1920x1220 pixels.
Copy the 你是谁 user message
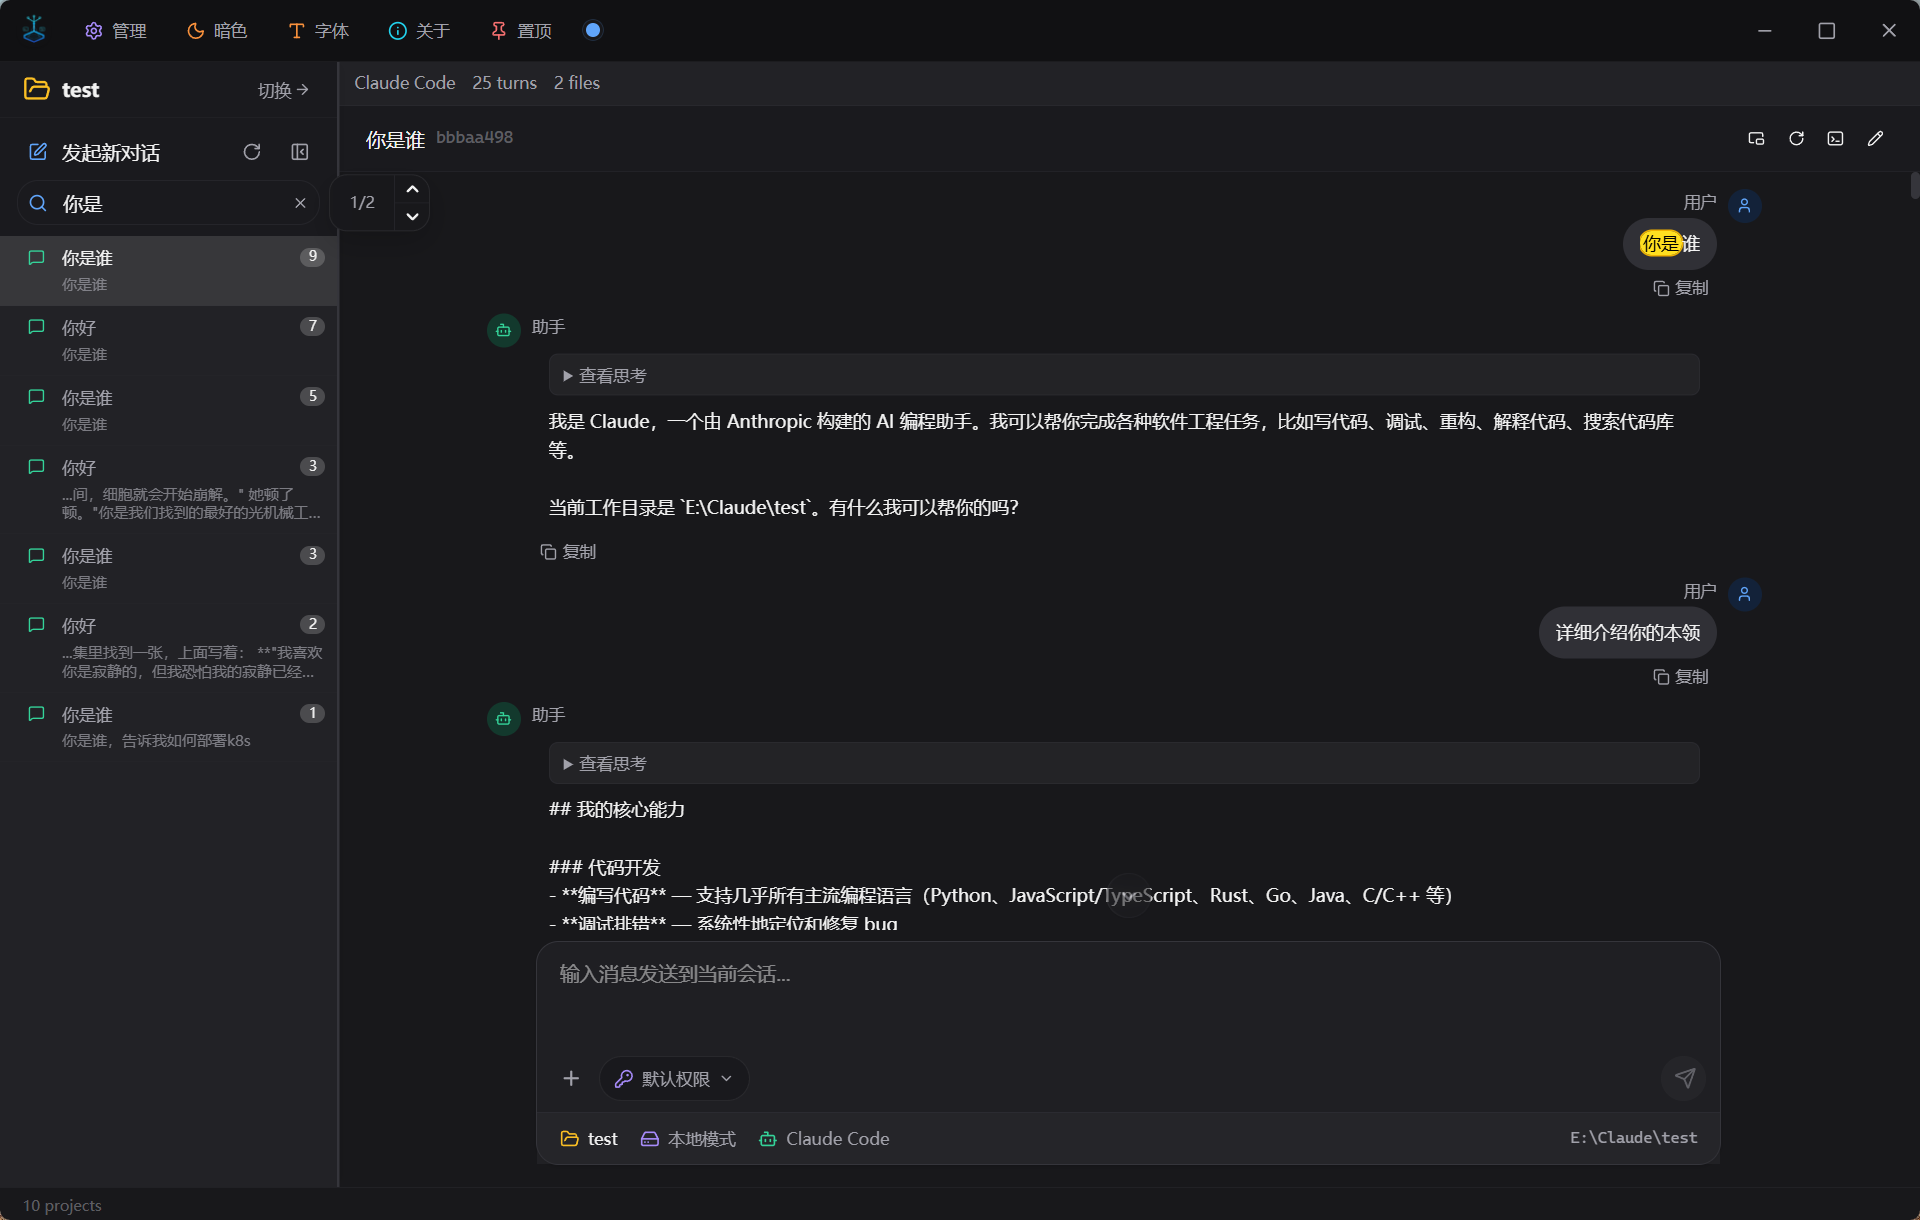(x=1681, y=288)
